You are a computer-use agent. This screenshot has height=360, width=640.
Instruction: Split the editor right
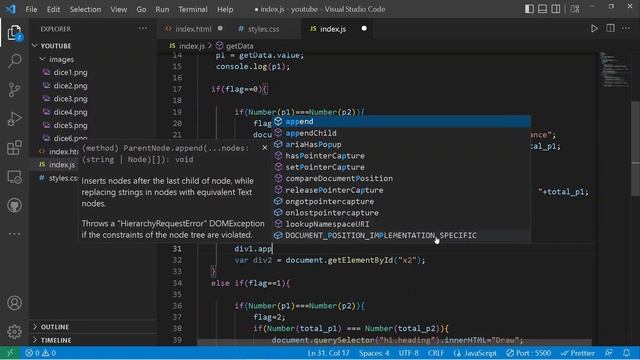[x=610, y=28]
